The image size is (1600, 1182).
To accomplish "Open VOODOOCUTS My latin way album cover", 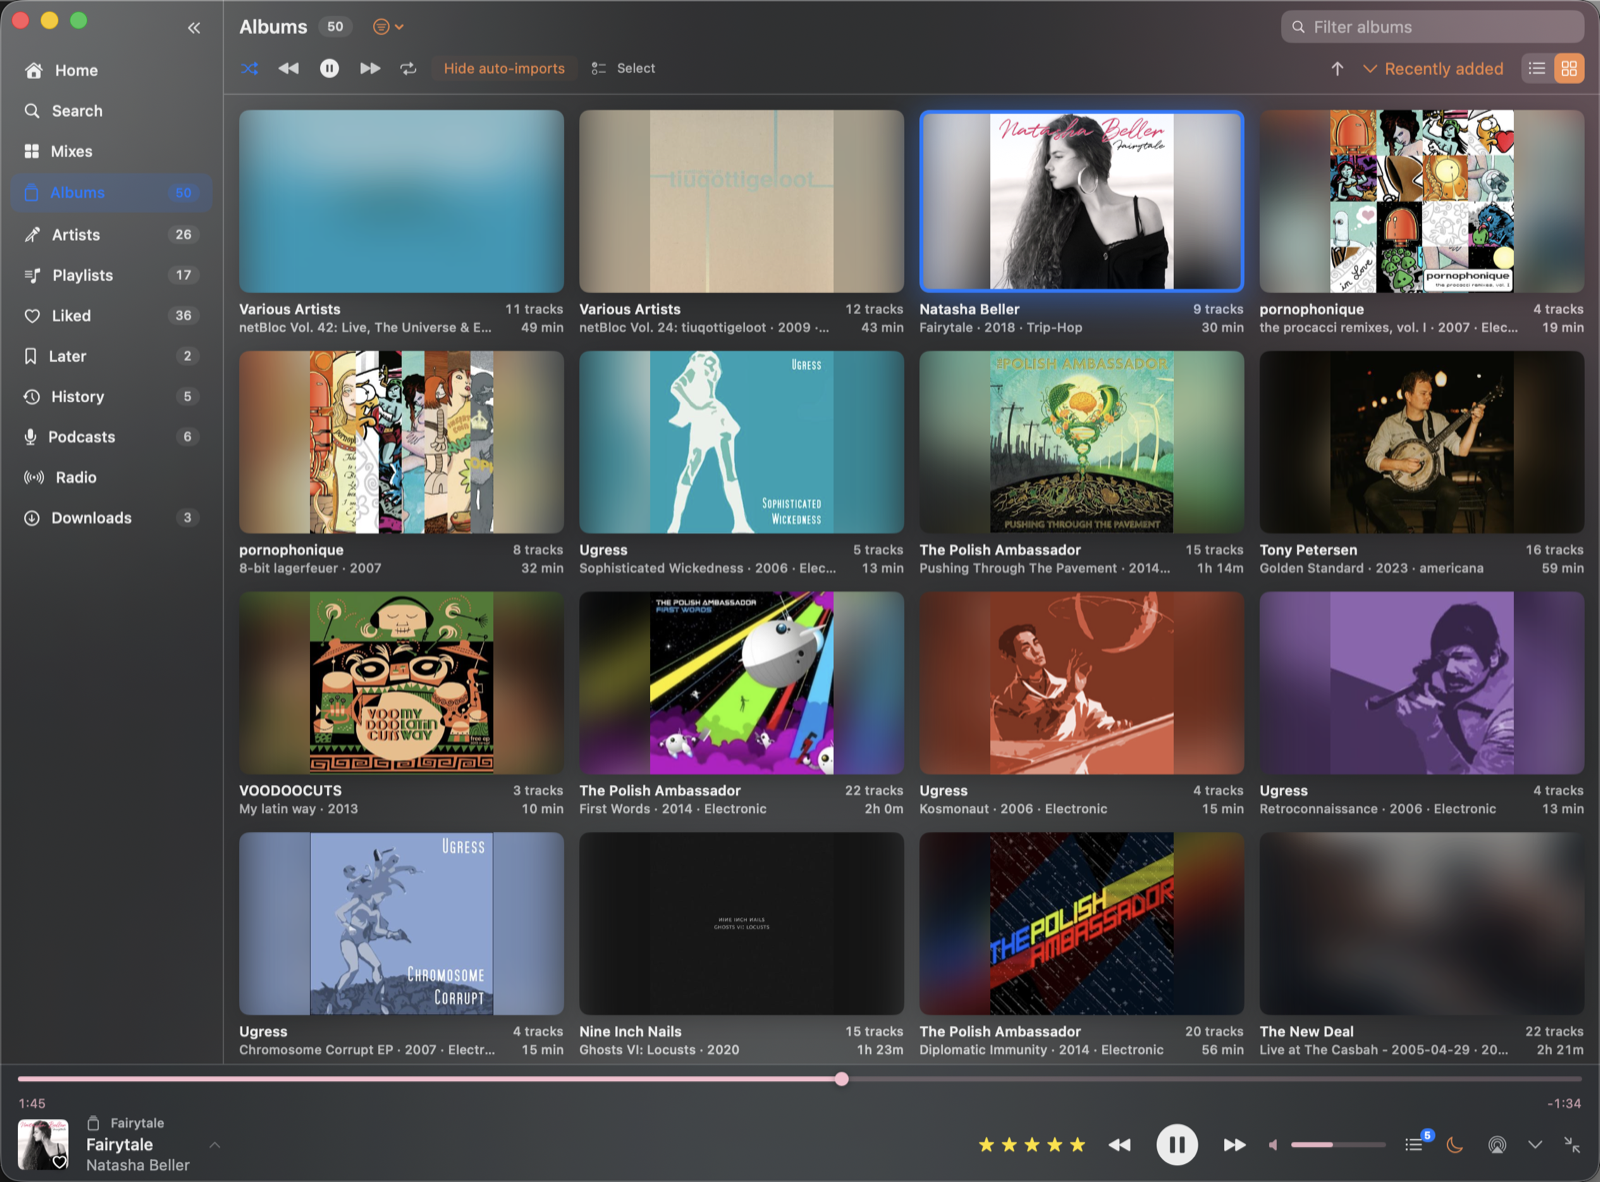I will coord(401,683).
